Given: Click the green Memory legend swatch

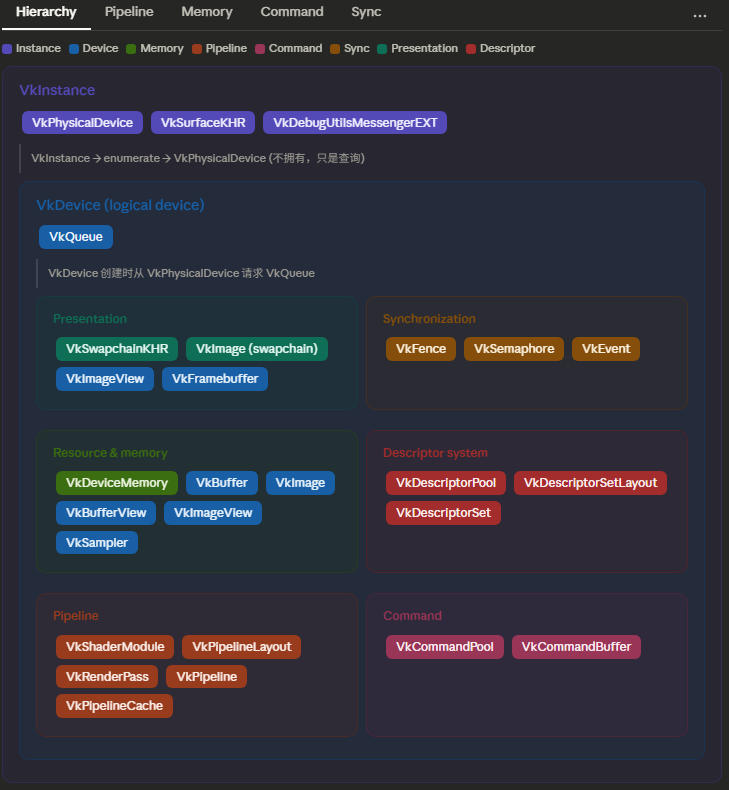Looking at the screenshot, I should [x=131, y=48].
